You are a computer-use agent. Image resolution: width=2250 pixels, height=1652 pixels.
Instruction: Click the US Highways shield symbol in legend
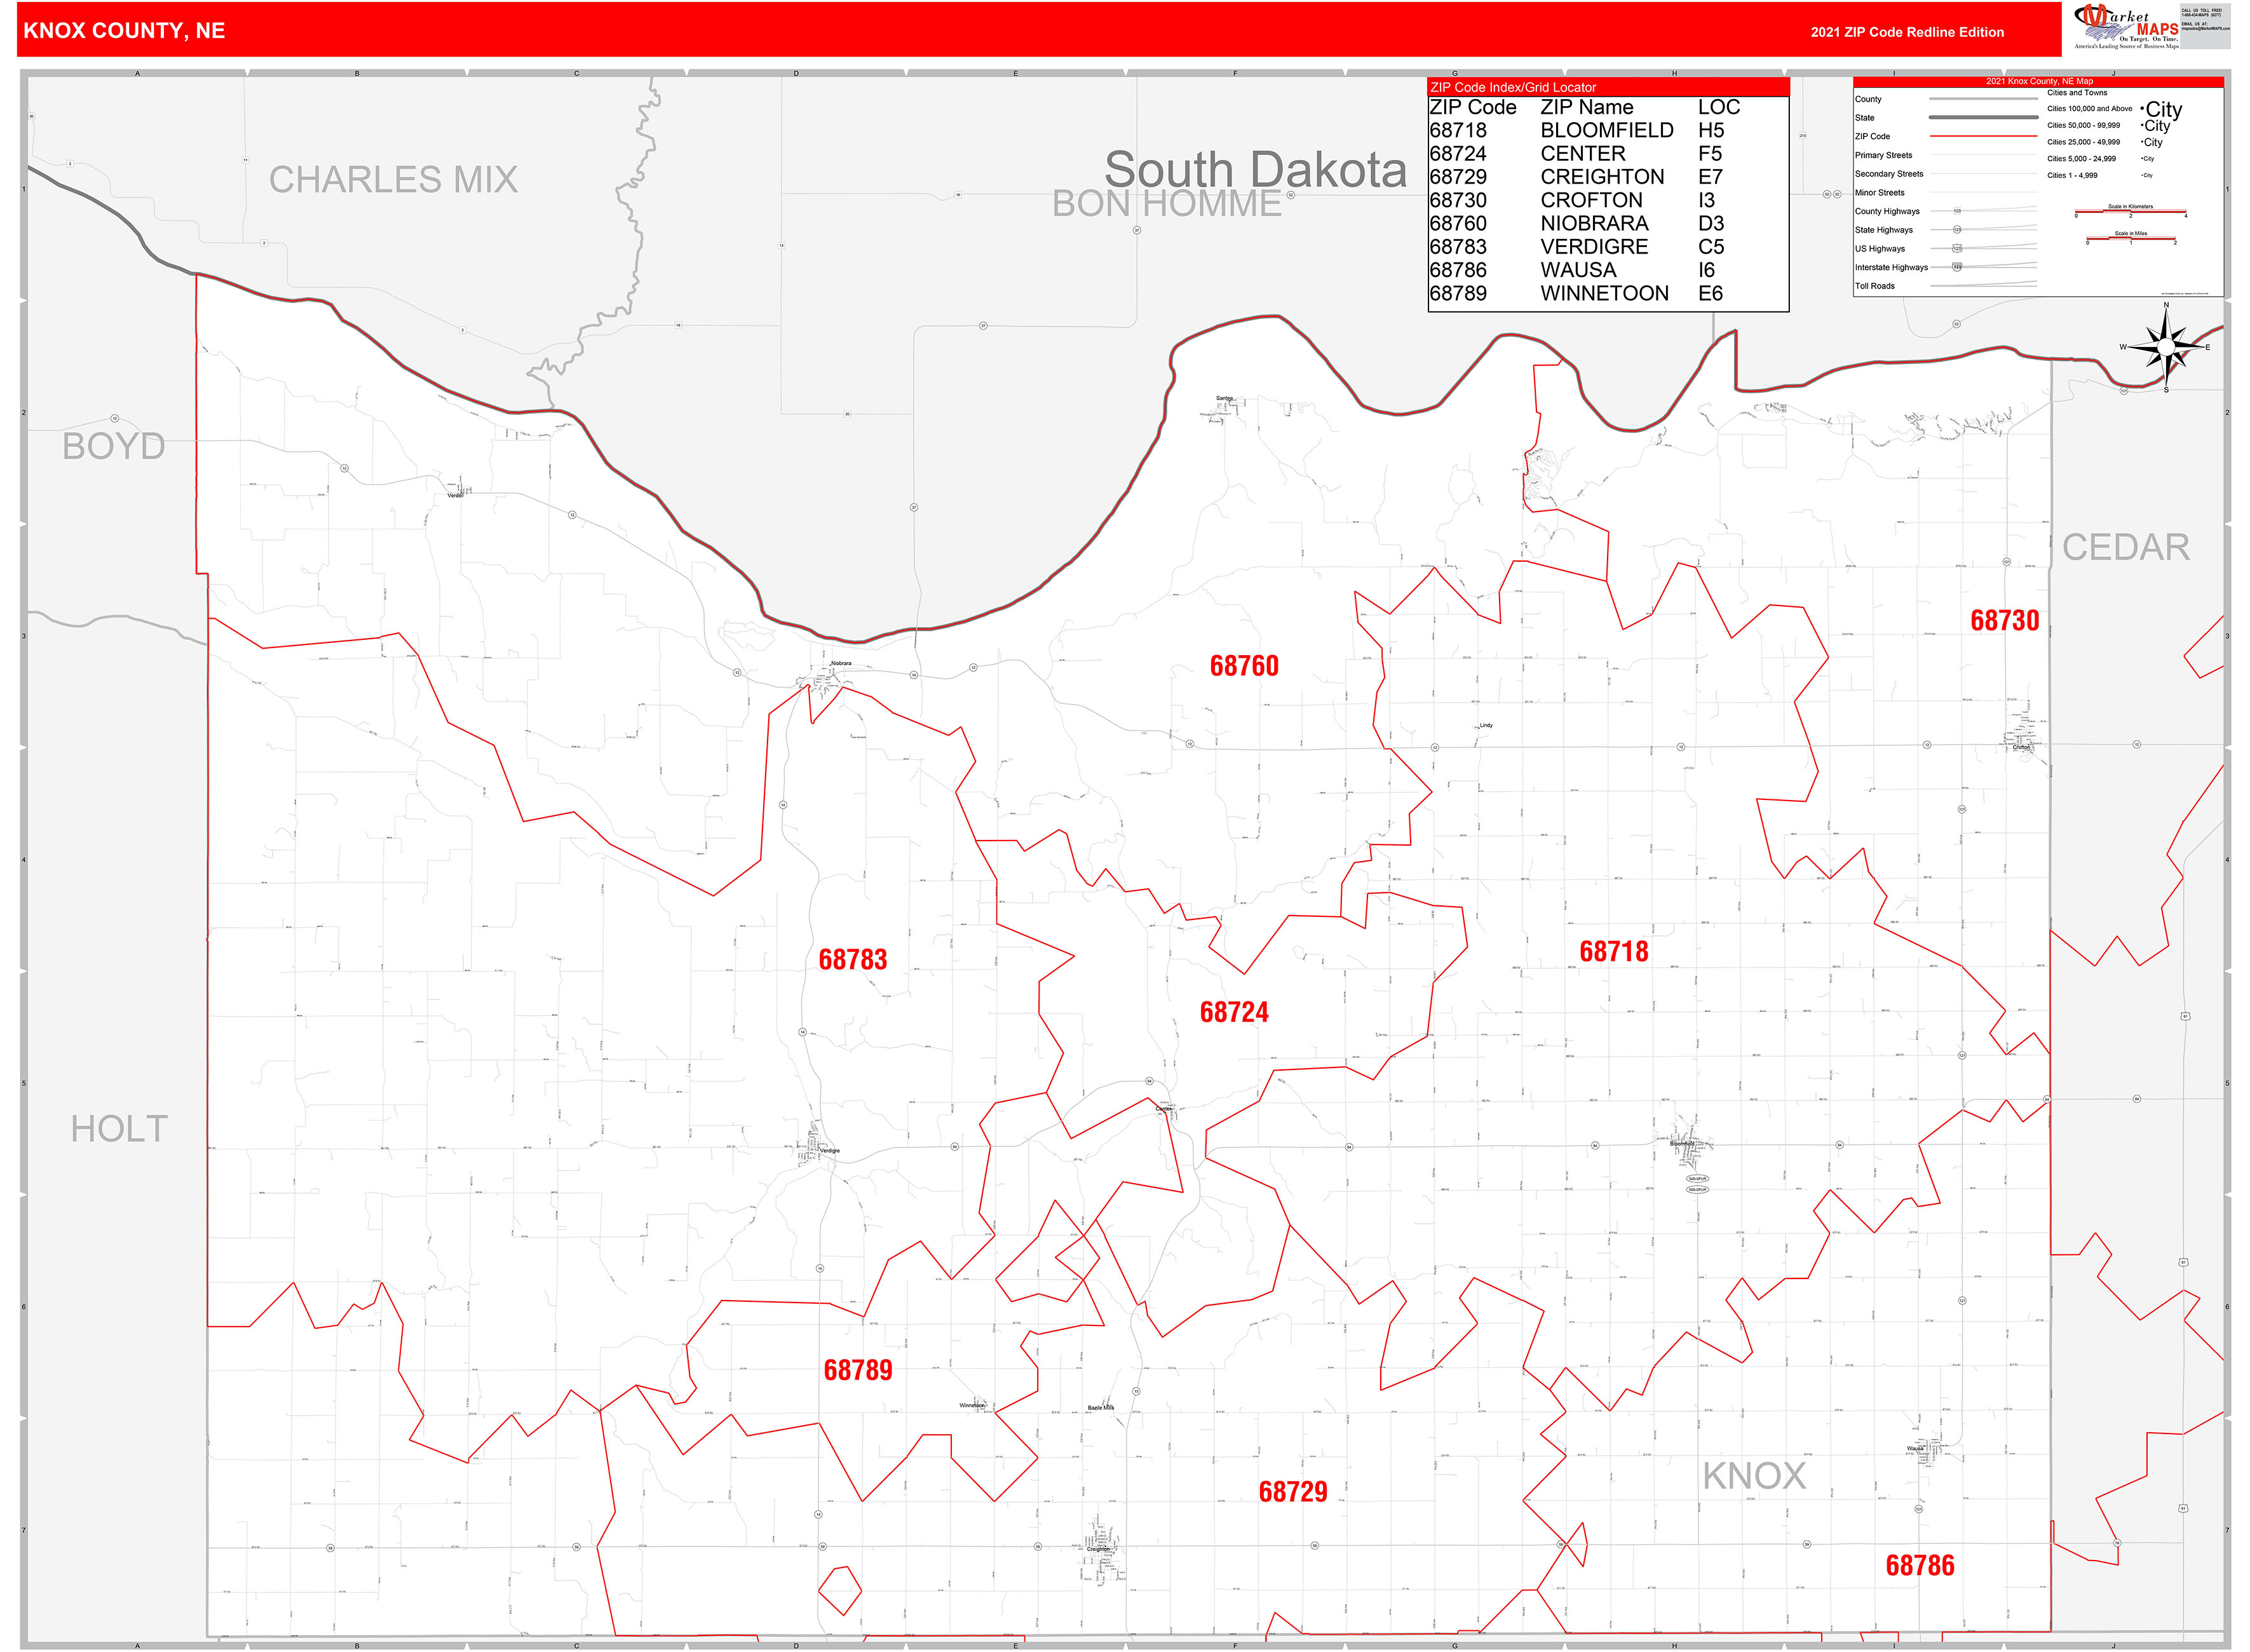(x=1957, y=249)
